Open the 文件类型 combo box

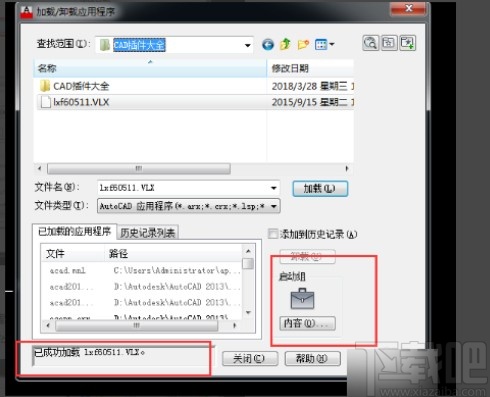point(189,206)
